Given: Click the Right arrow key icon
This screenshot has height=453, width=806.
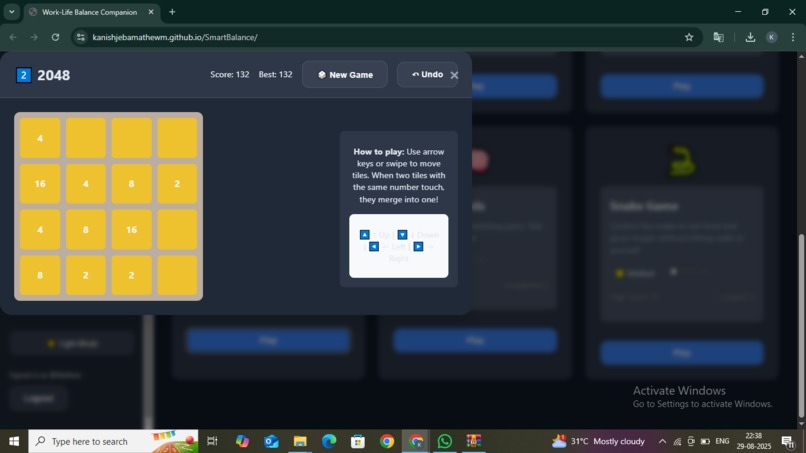Looking at the screenshot, I should [418, 247].
